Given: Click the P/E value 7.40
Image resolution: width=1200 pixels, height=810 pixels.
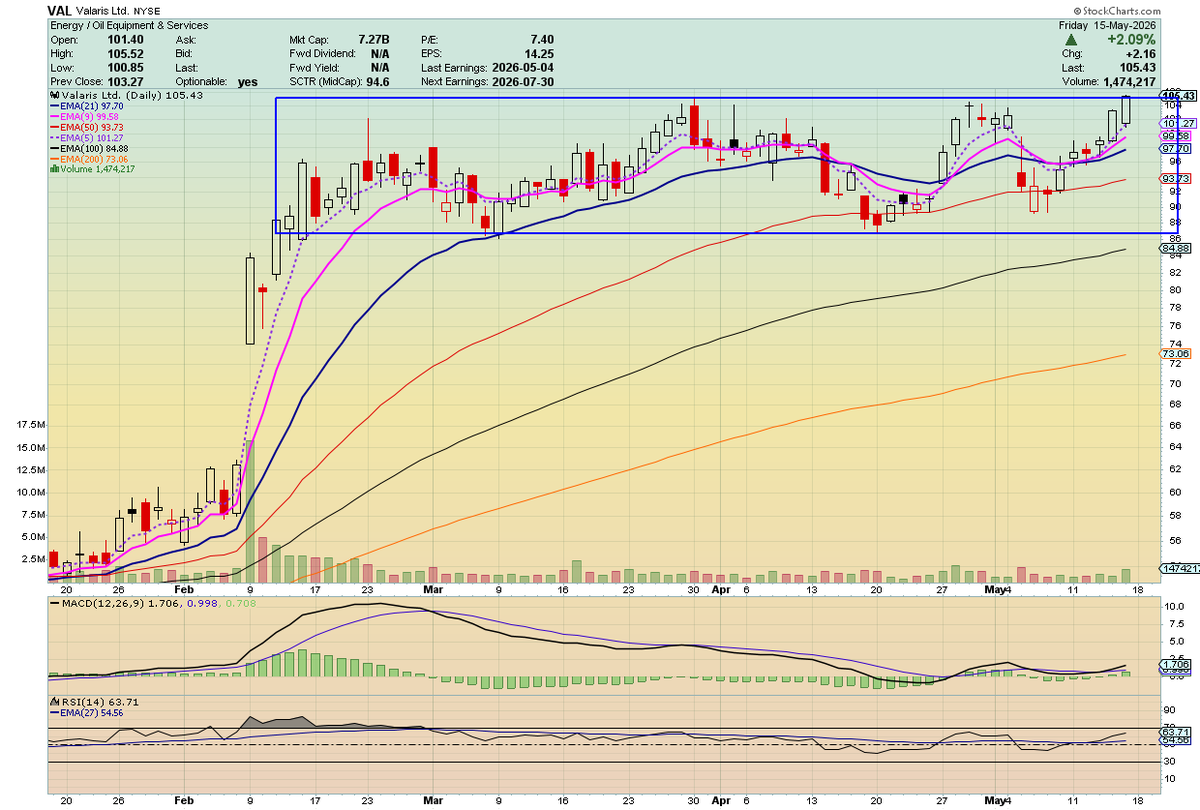Looking at the screenshot, I should pyautogui.click(x=540, y=39).
